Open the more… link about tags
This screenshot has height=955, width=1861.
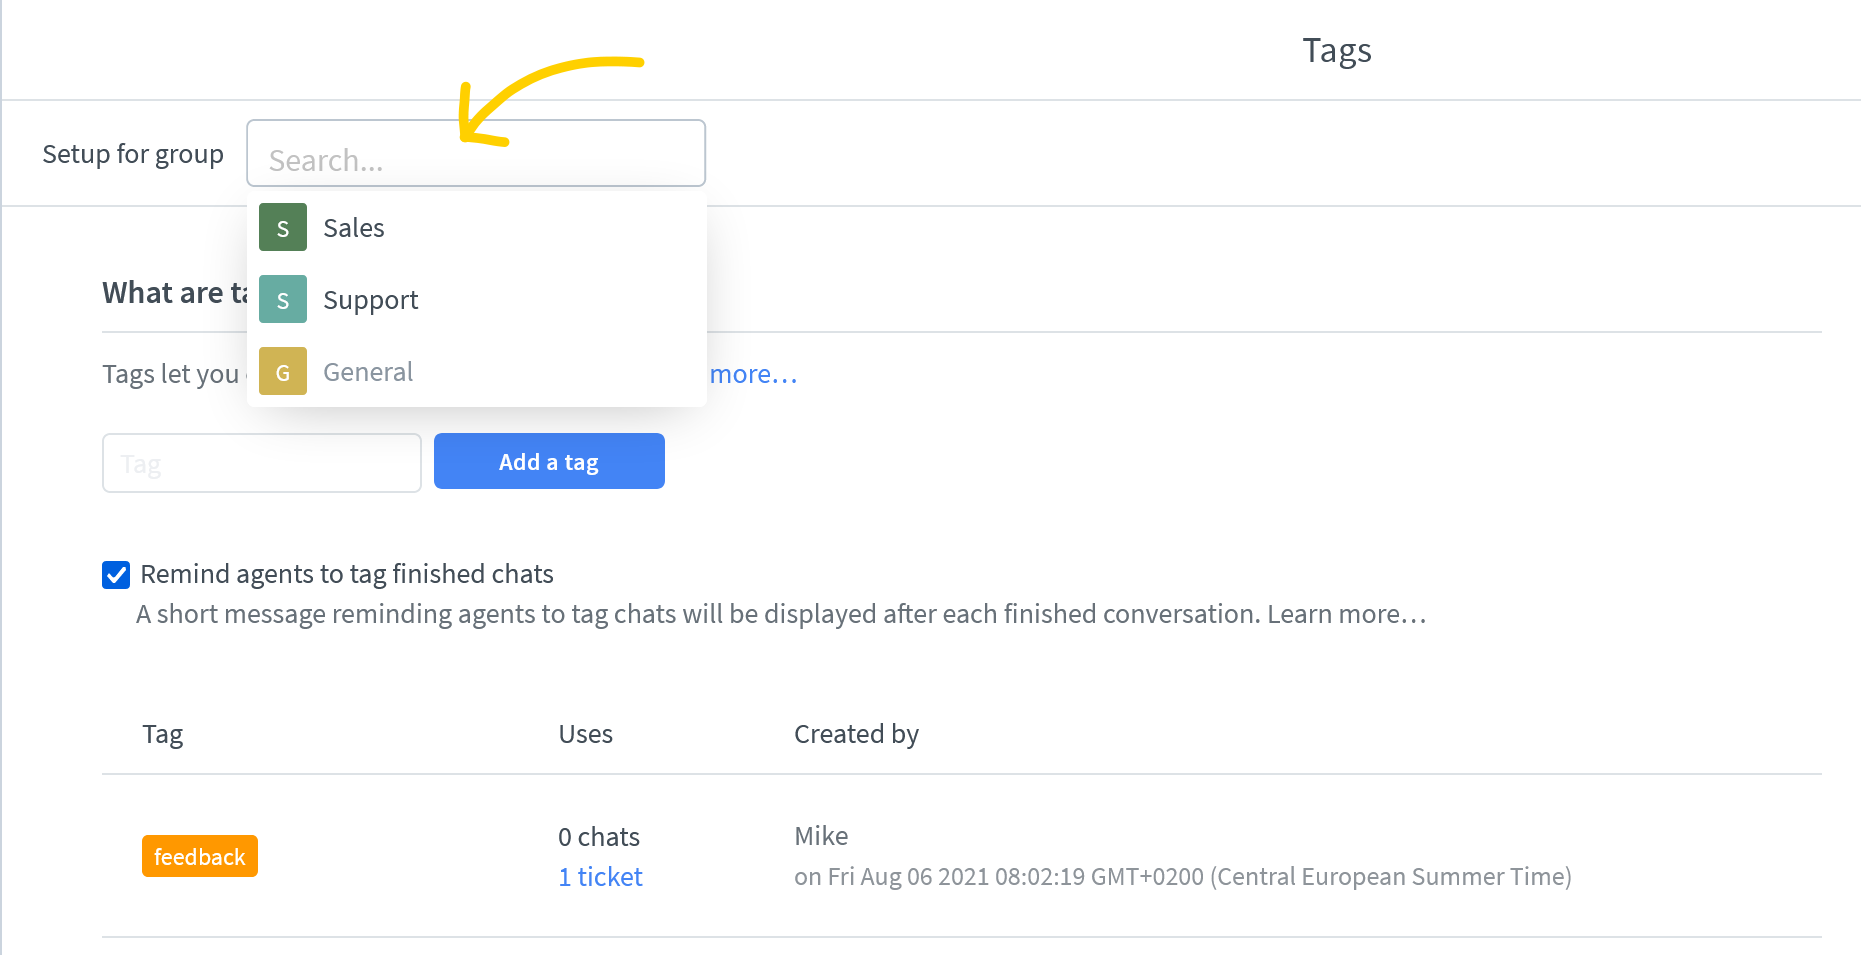pyautogui.click(x=753, y=374)
